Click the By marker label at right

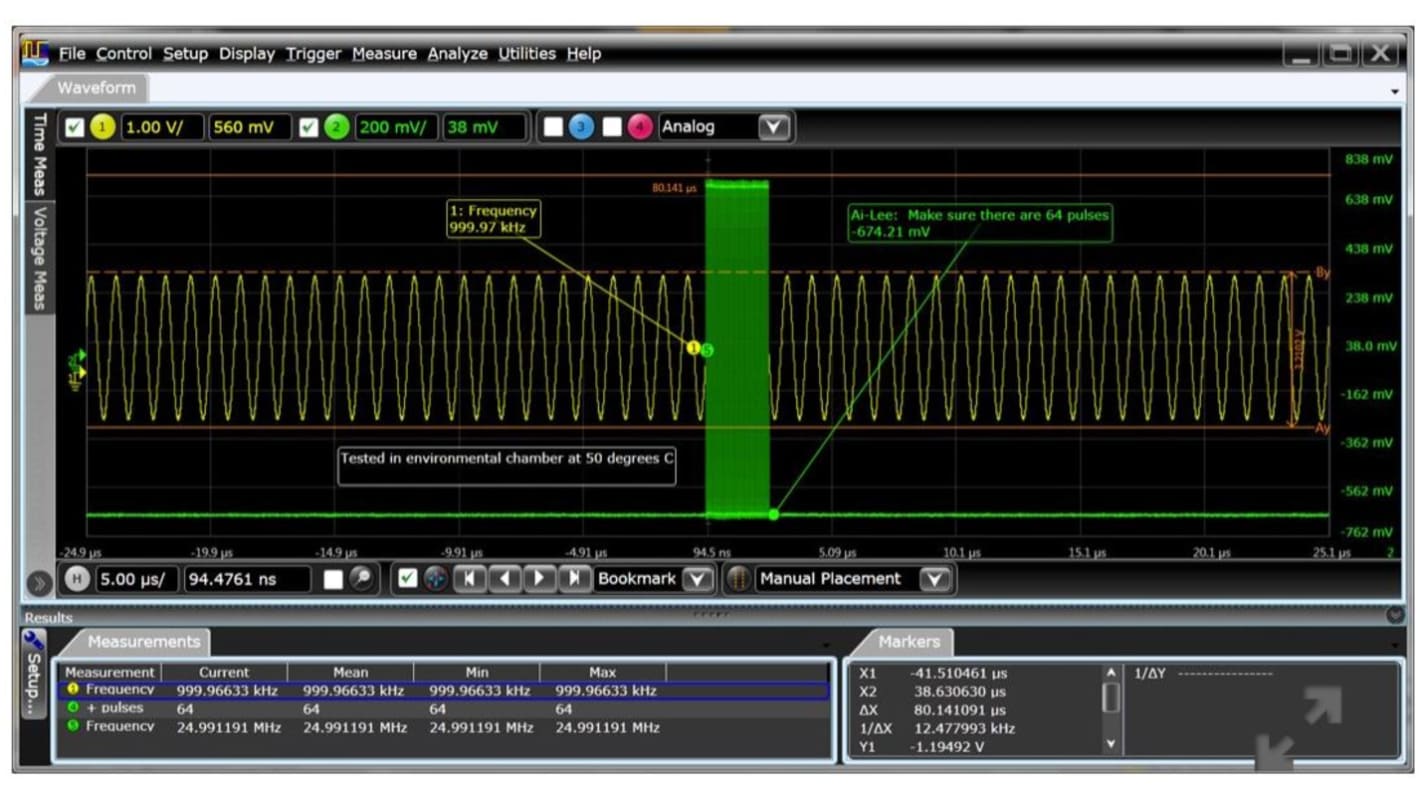[1321, 273]
